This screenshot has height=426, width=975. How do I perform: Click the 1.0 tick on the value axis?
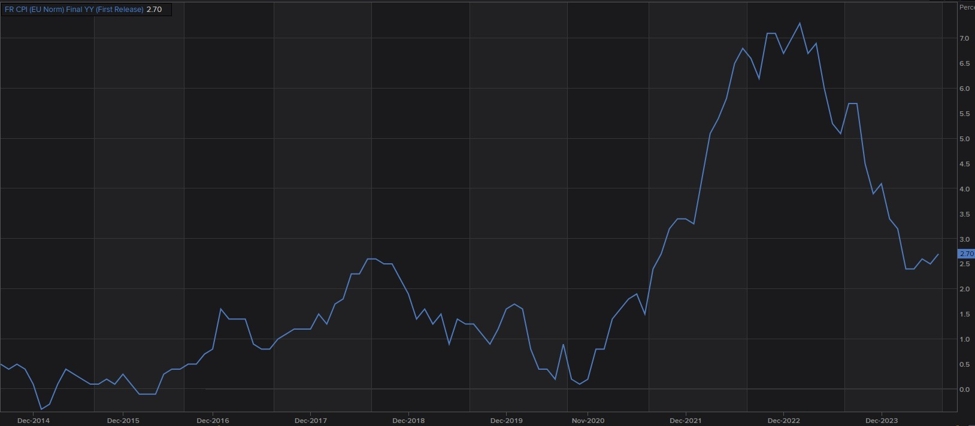[x=964, y=339]
